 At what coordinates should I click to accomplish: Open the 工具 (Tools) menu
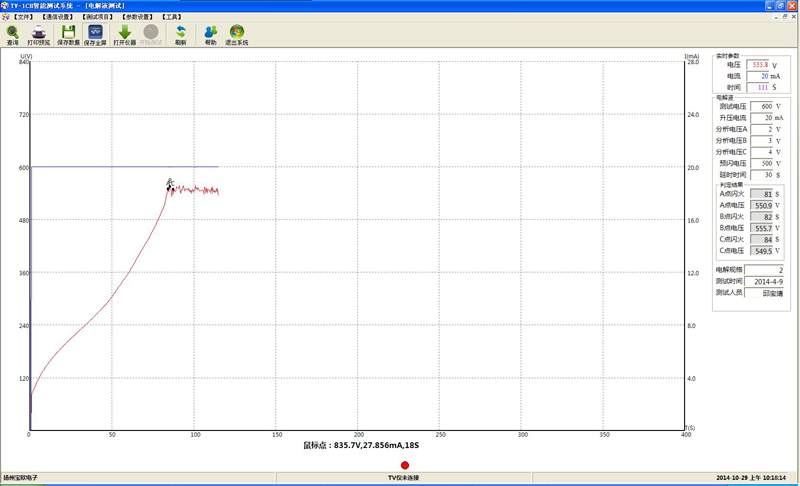pyautogui.click(x=172, y=17)
